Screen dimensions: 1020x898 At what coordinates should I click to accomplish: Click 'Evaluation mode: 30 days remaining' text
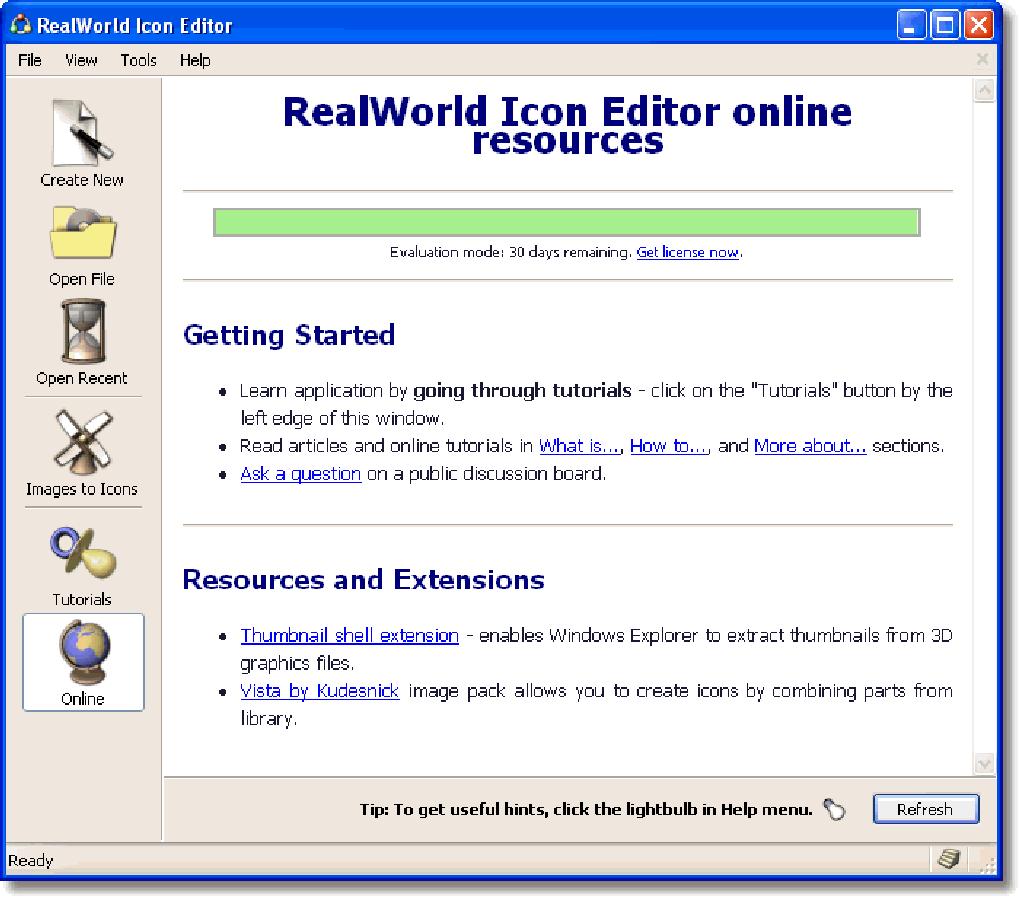coord(511,252)
